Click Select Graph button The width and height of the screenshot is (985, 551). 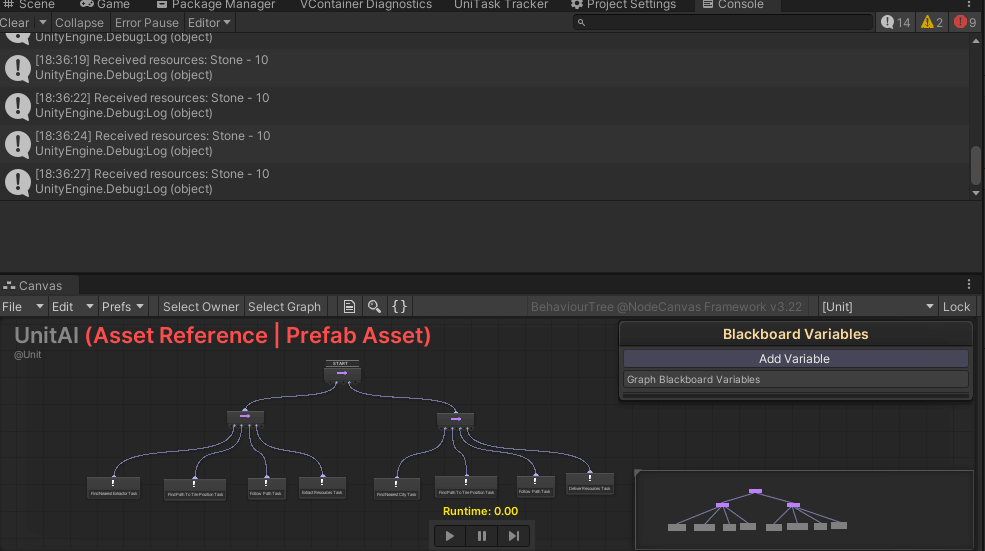pyautogui.click(x=284, y=307)
